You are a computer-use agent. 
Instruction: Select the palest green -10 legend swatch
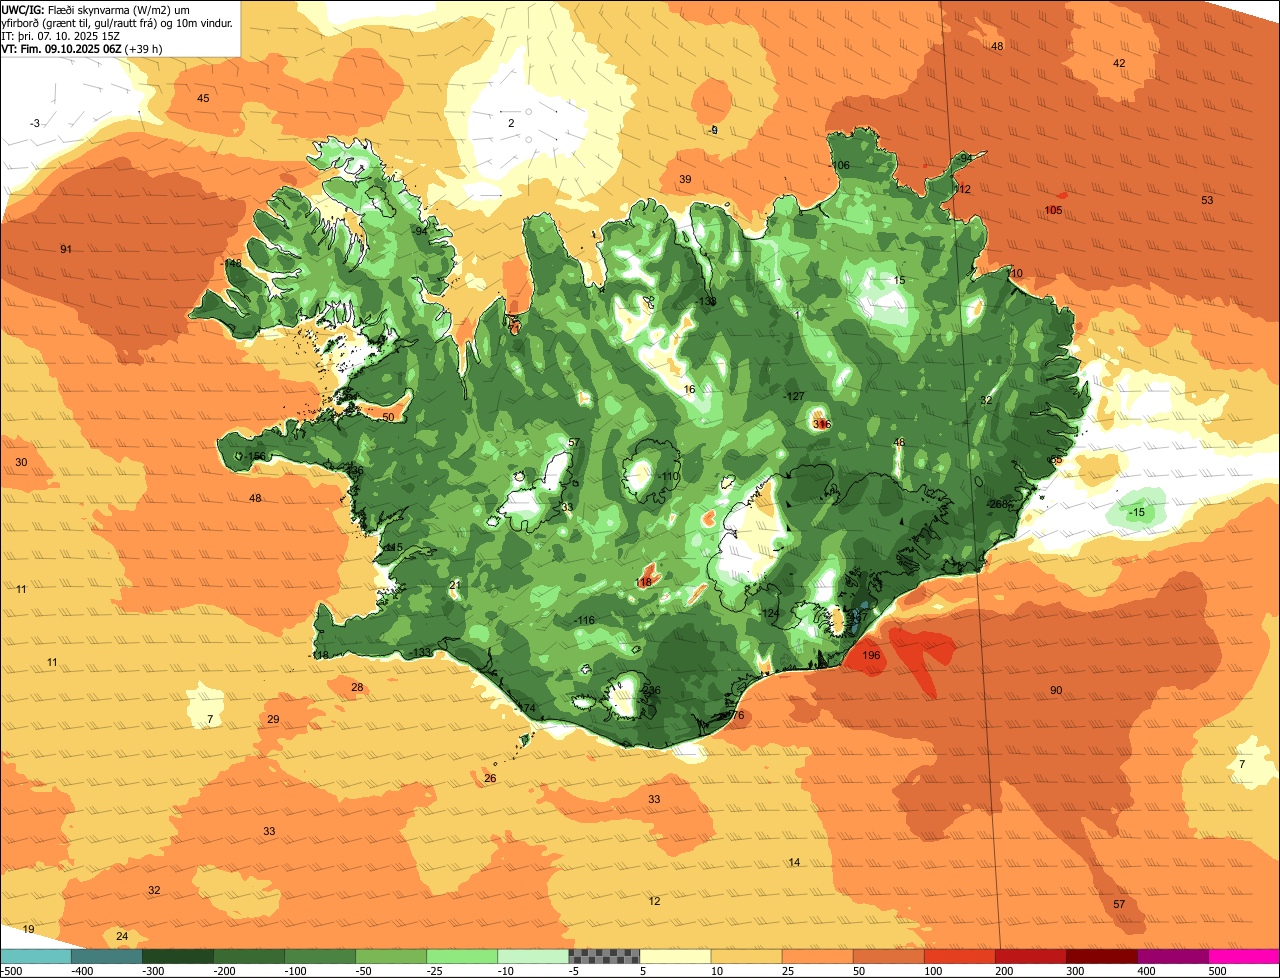point(533,956)
